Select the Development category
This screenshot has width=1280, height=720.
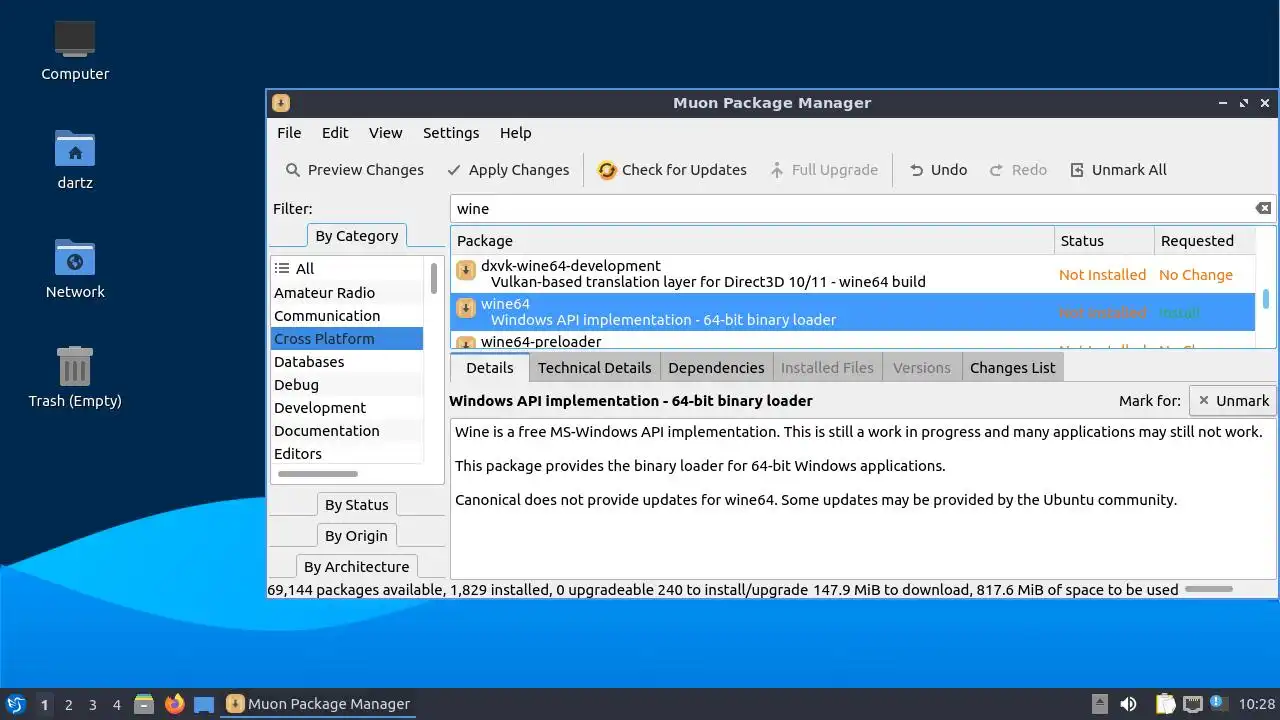click(x=347, y=408)
